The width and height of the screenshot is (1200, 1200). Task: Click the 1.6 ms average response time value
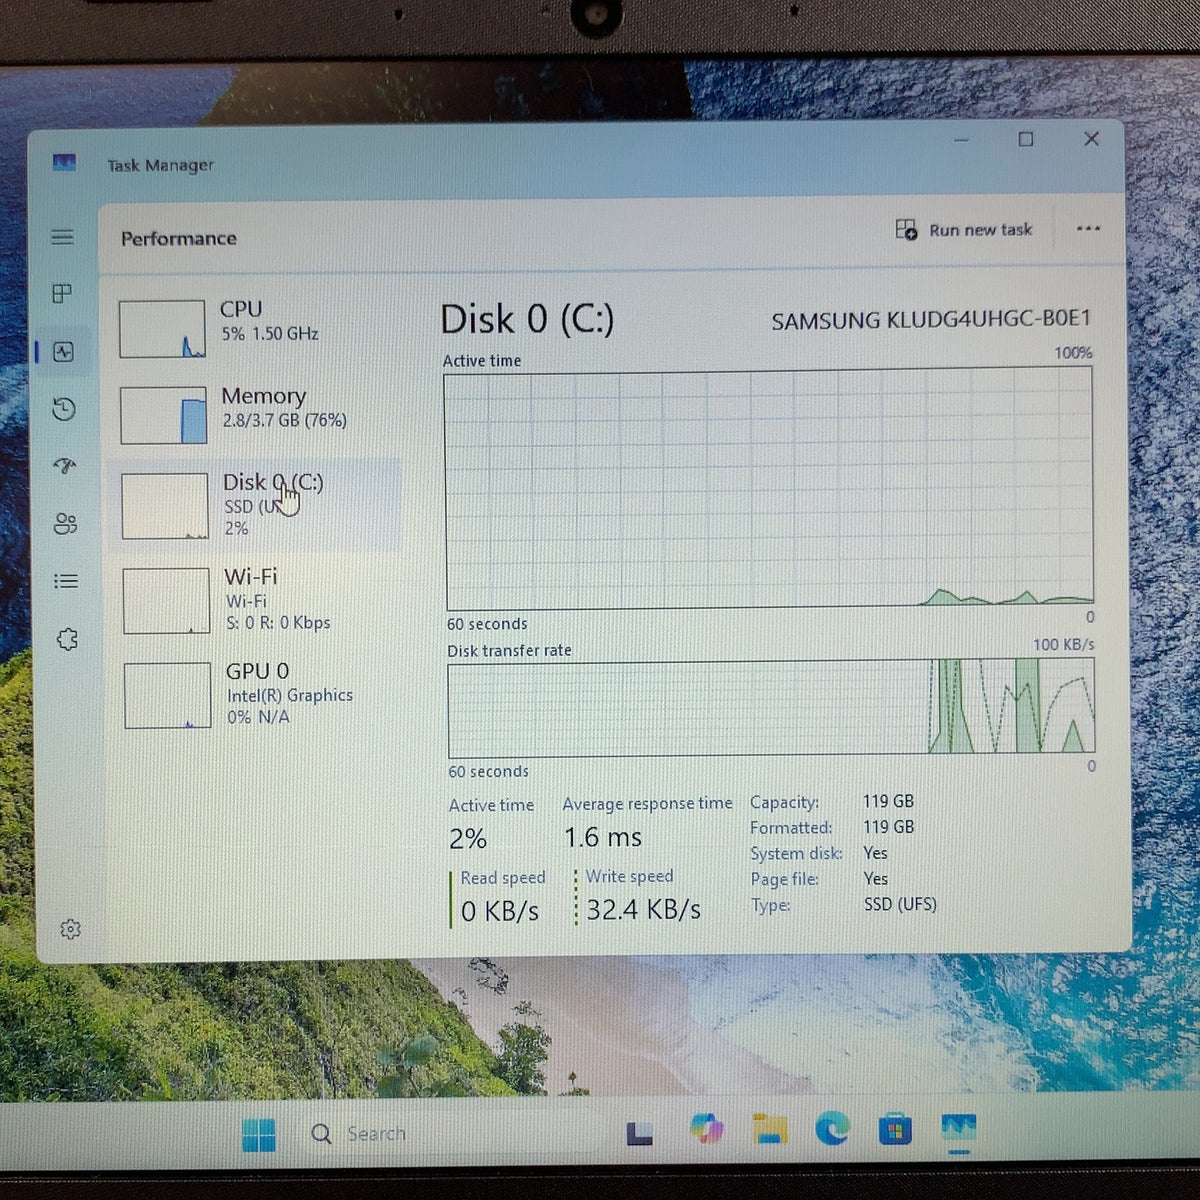click(x=603, y=837)
